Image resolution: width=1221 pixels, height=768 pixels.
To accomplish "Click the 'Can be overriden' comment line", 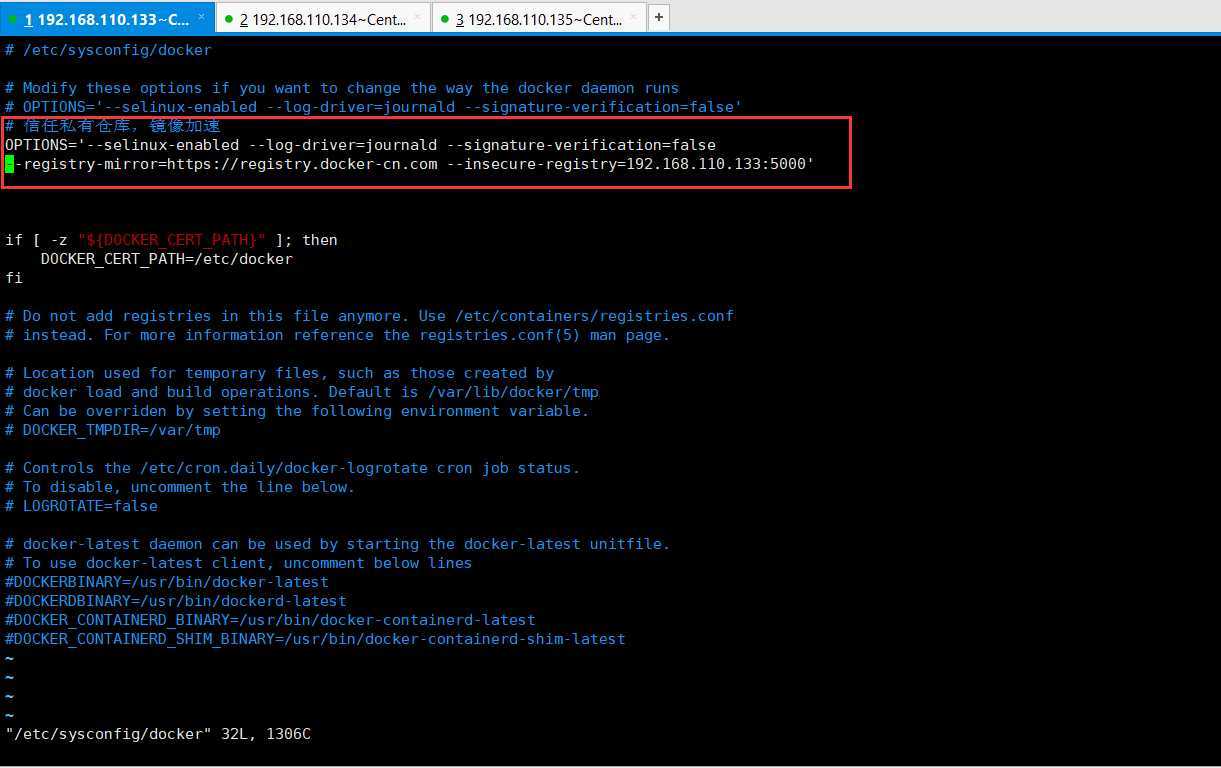I will tap(297, 411).
